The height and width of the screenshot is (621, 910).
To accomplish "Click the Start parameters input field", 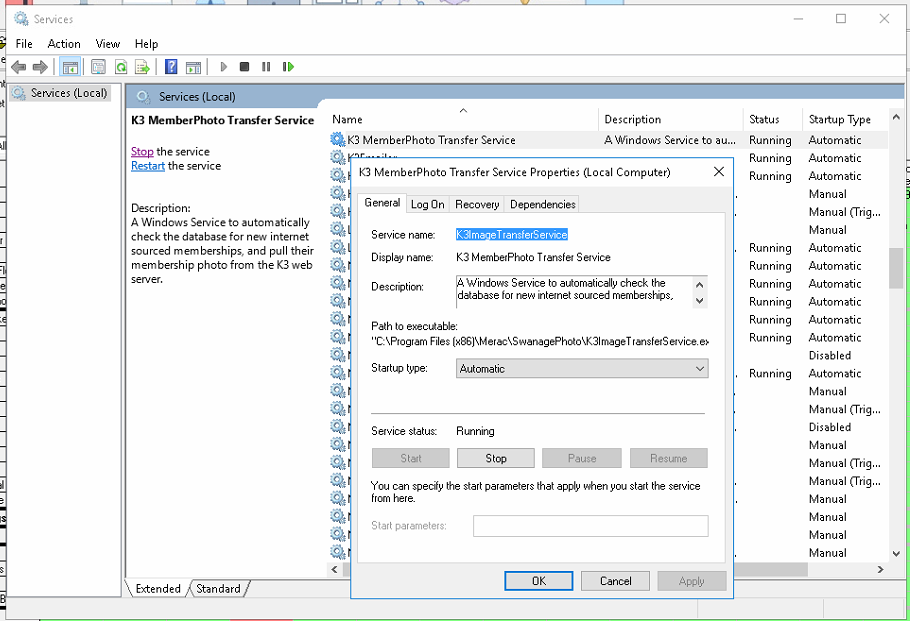I will point(590,526).
